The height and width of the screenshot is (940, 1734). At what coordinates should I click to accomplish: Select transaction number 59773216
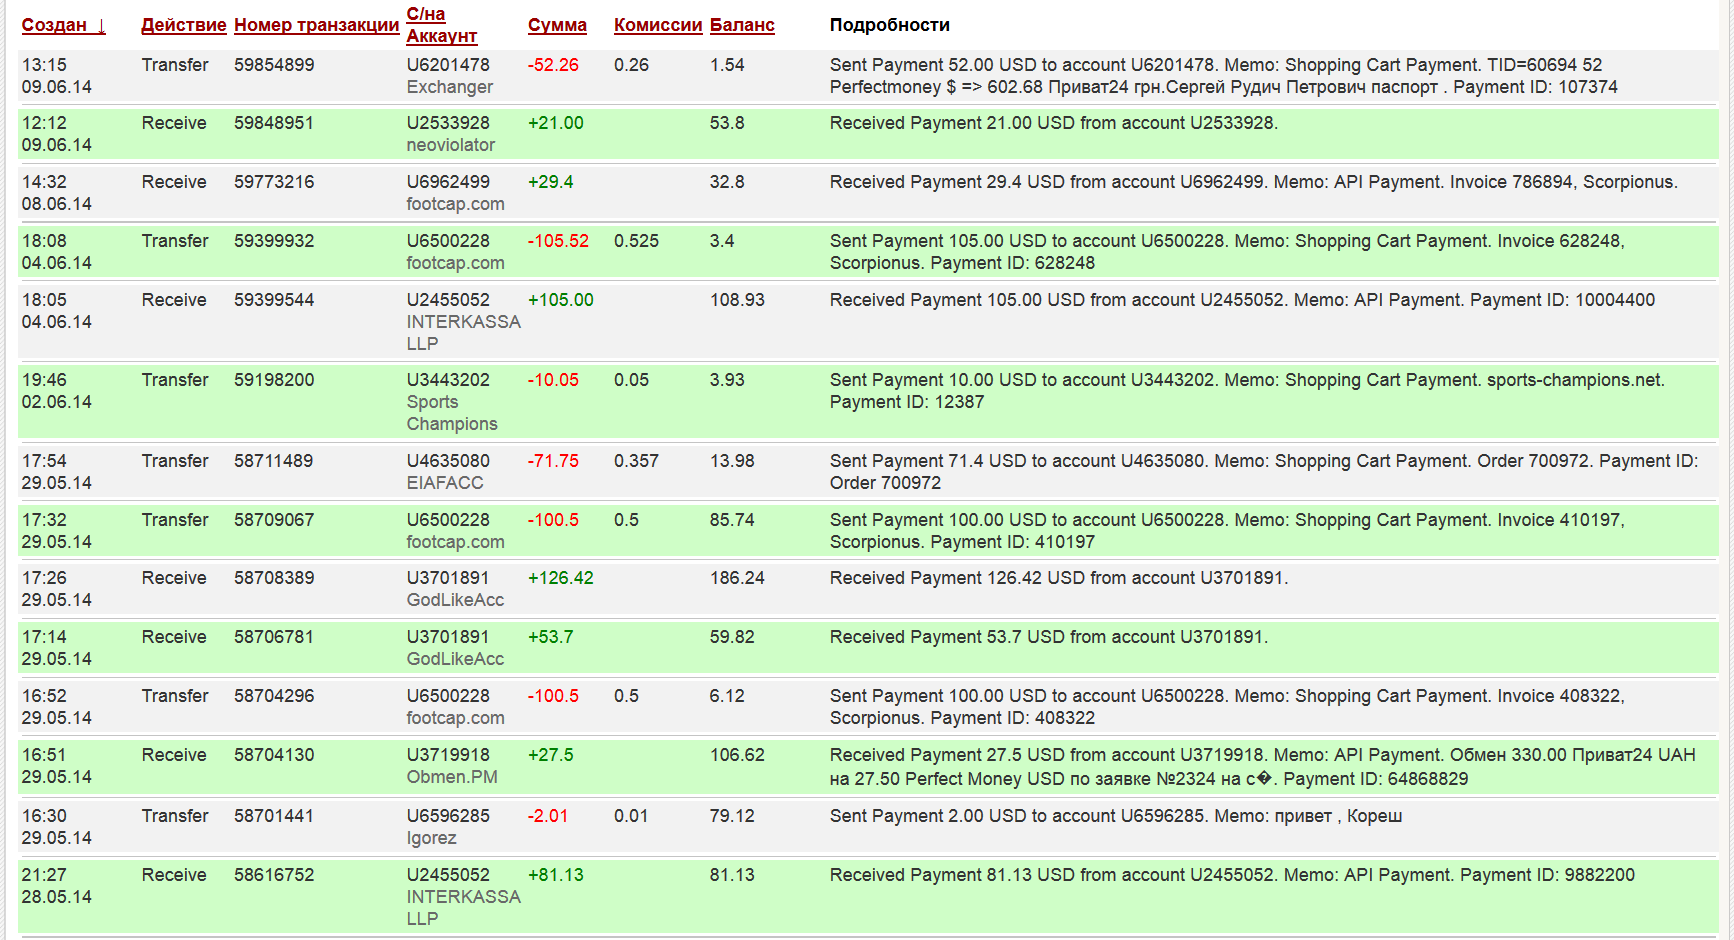274,182
